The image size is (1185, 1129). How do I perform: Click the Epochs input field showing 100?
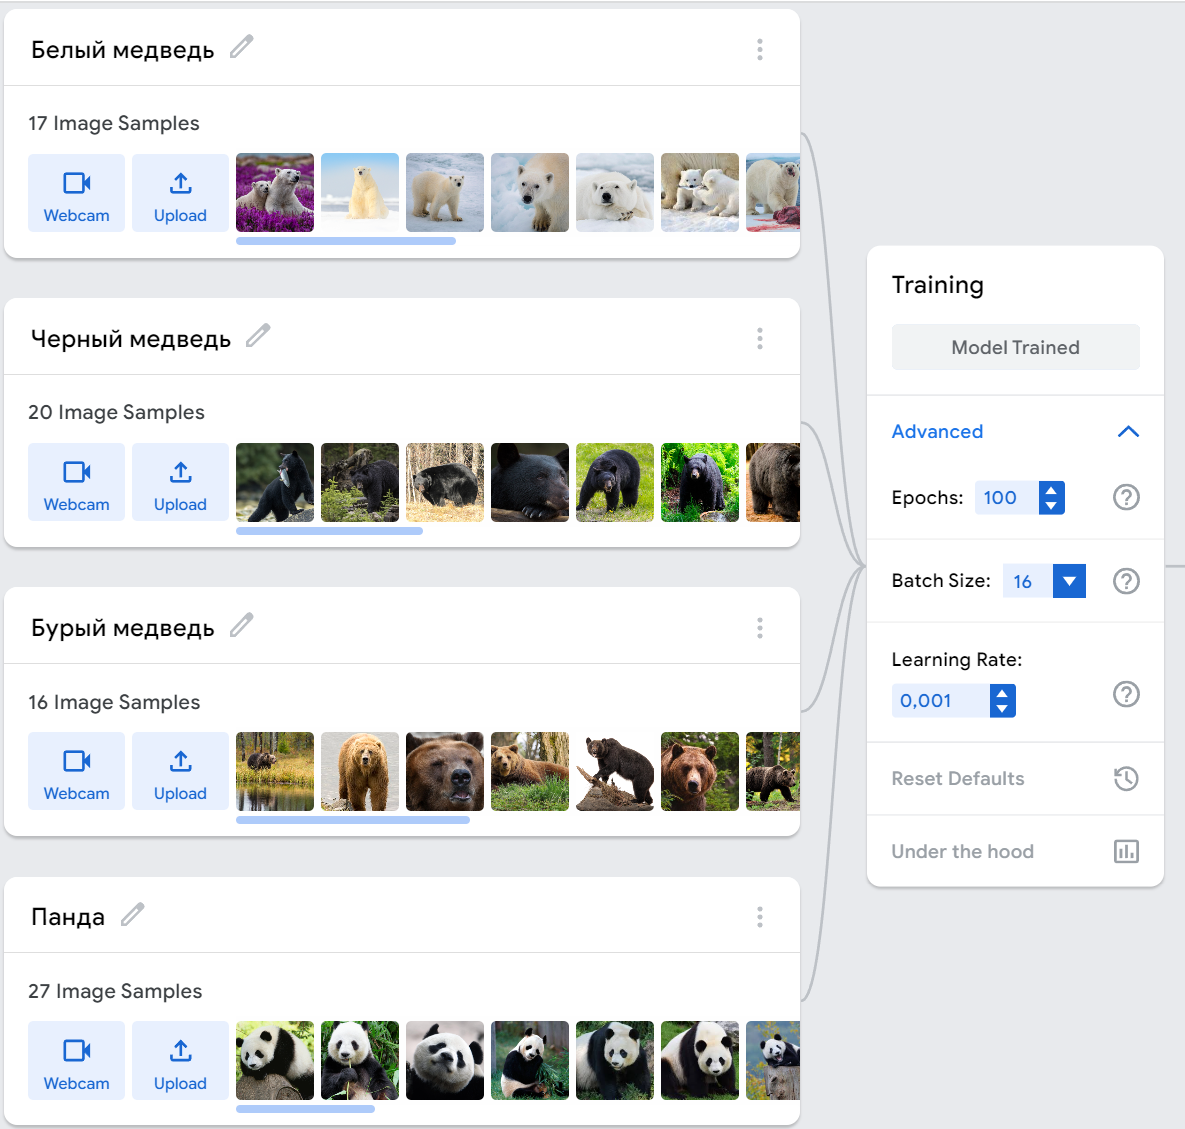point(1007,498)
